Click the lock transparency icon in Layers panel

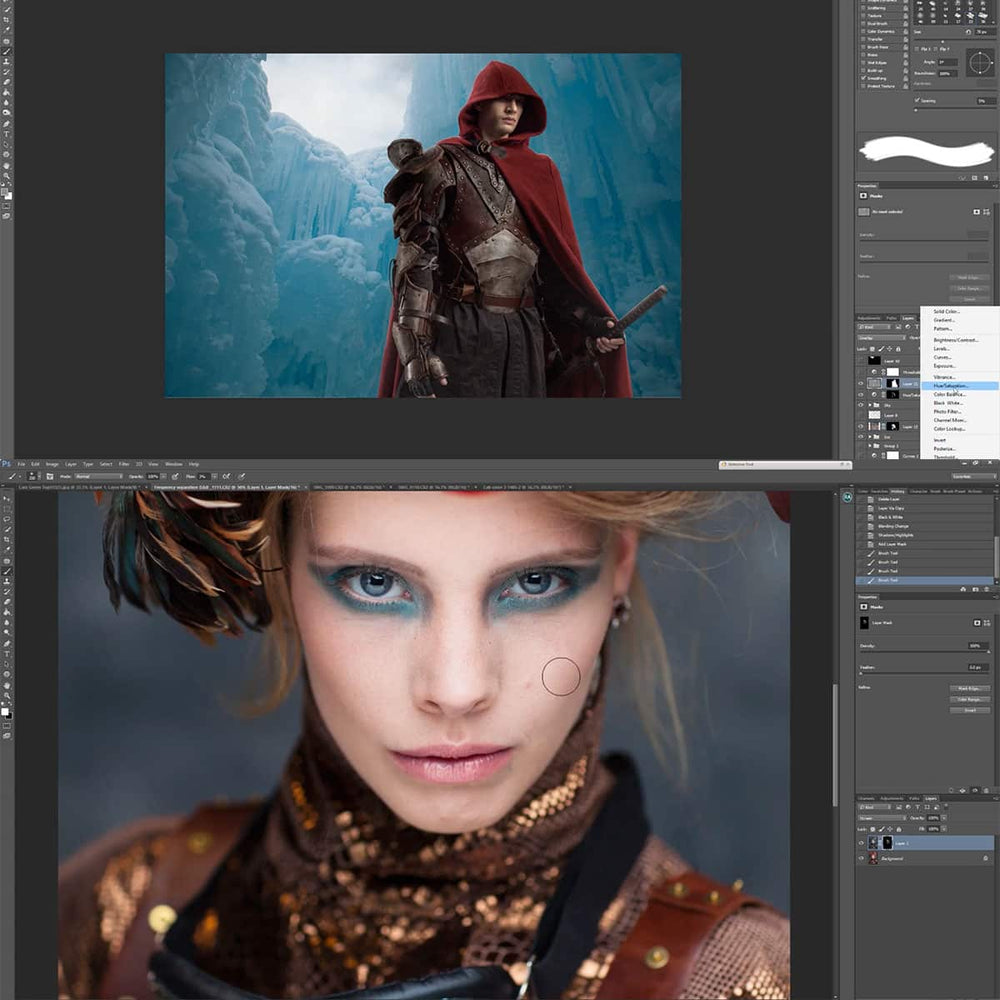click(x=872, y=829)
